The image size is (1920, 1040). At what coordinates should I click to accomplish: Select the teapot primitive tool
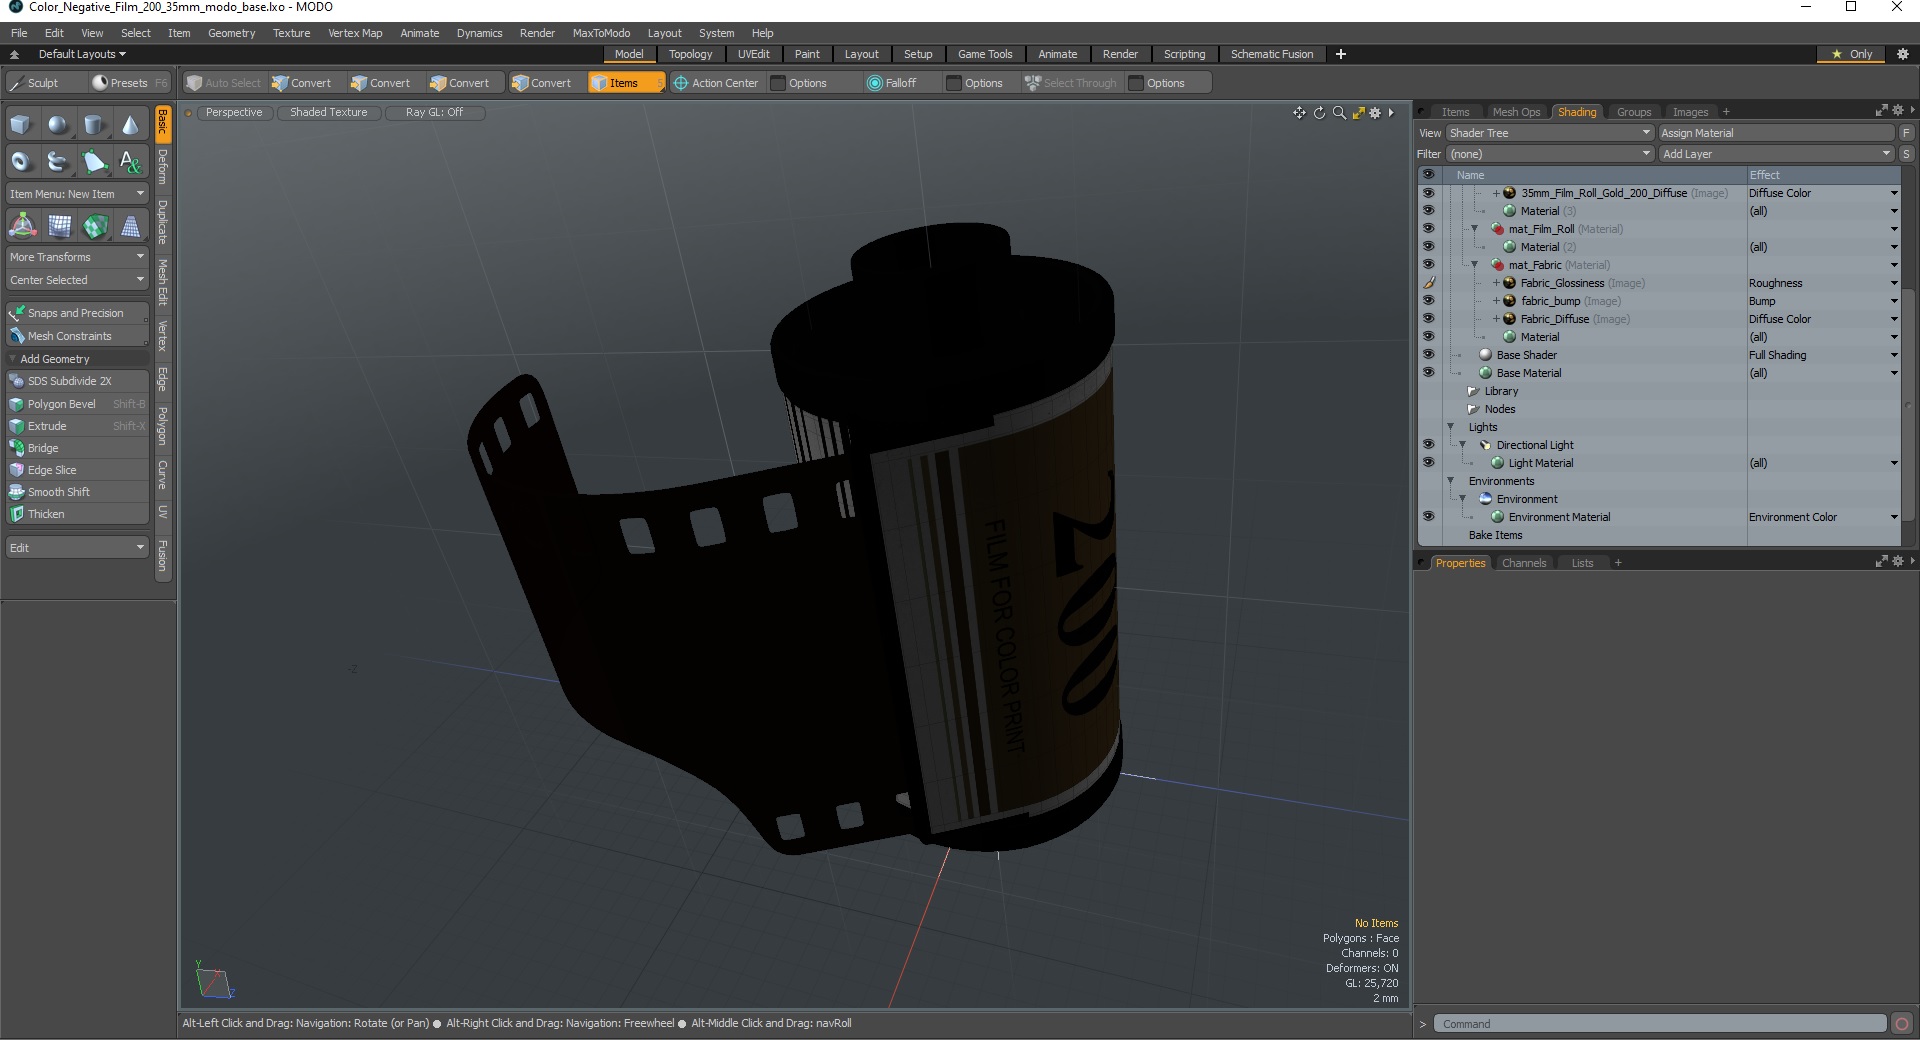58,161
